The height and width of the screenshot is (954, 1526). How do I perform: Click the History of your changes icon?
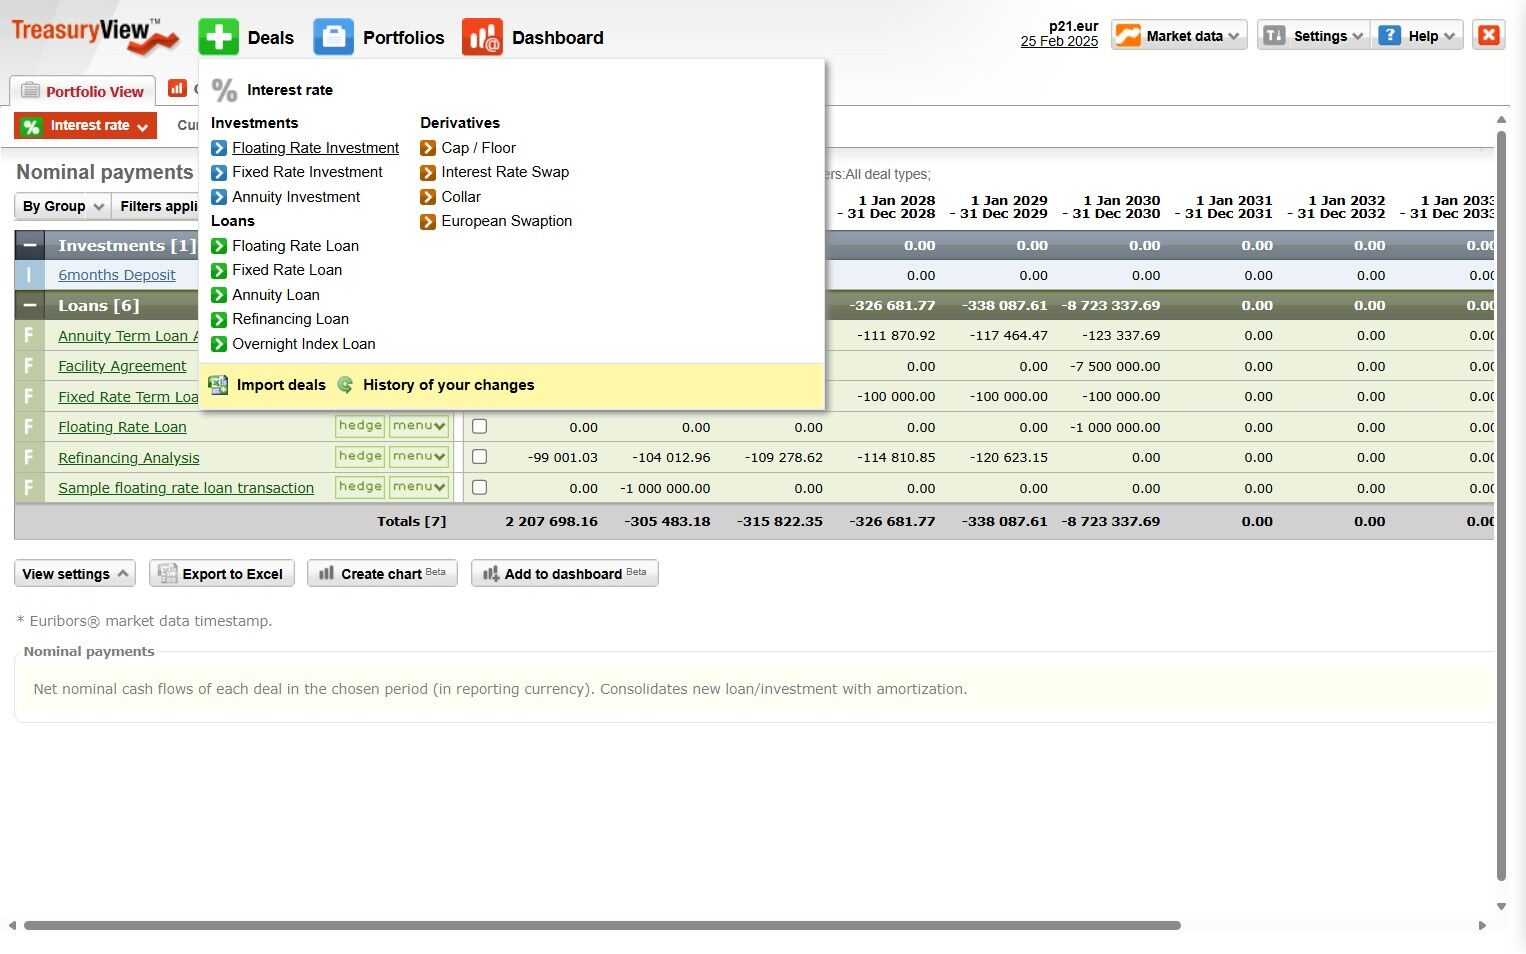[x=345, y=385]
